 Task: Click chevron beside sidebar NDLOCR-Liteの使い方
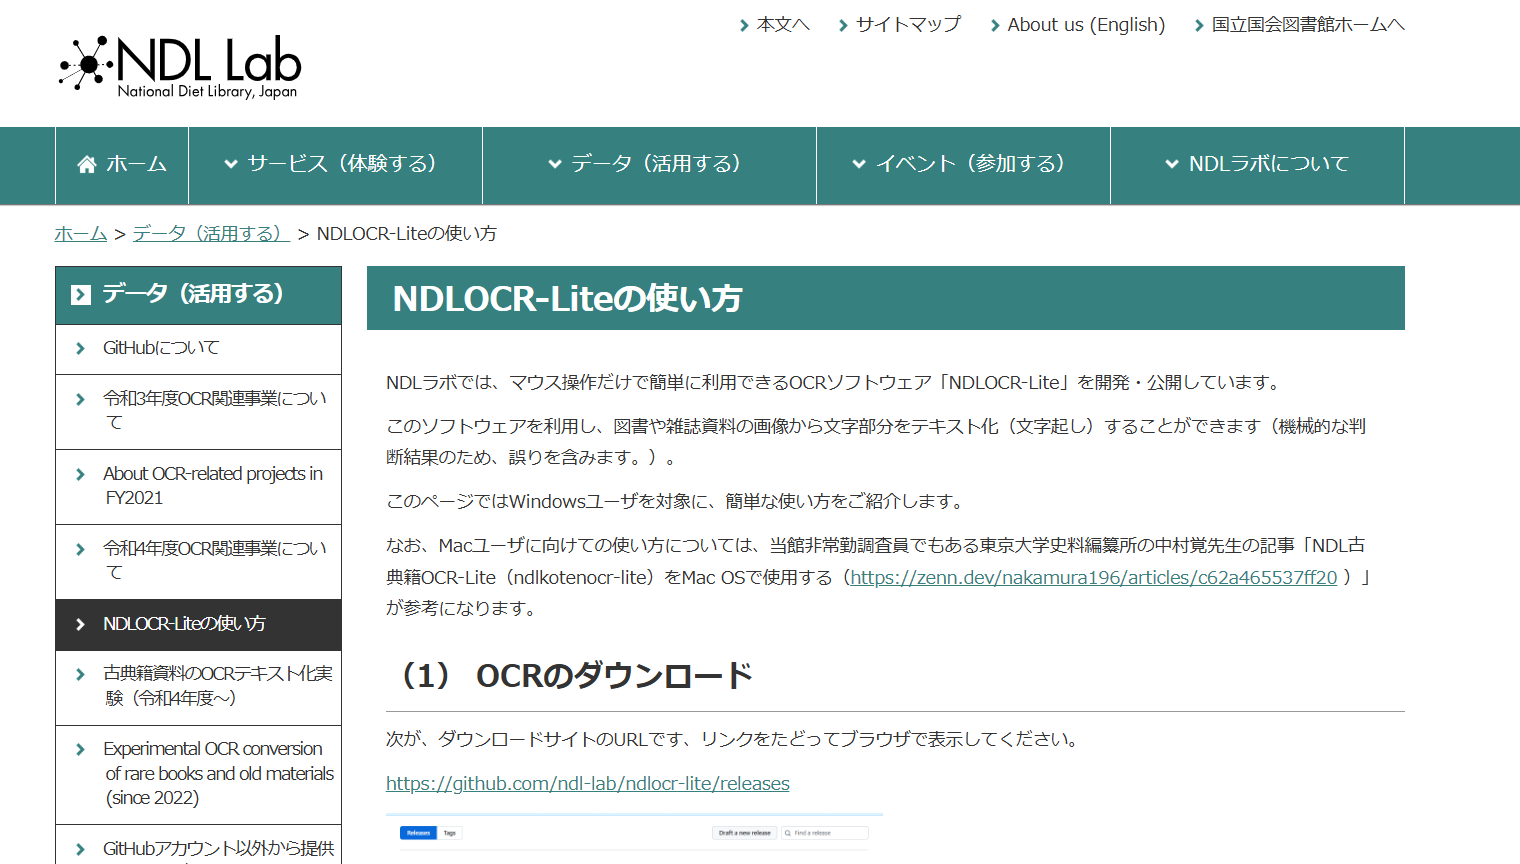[x=81, y=625]
